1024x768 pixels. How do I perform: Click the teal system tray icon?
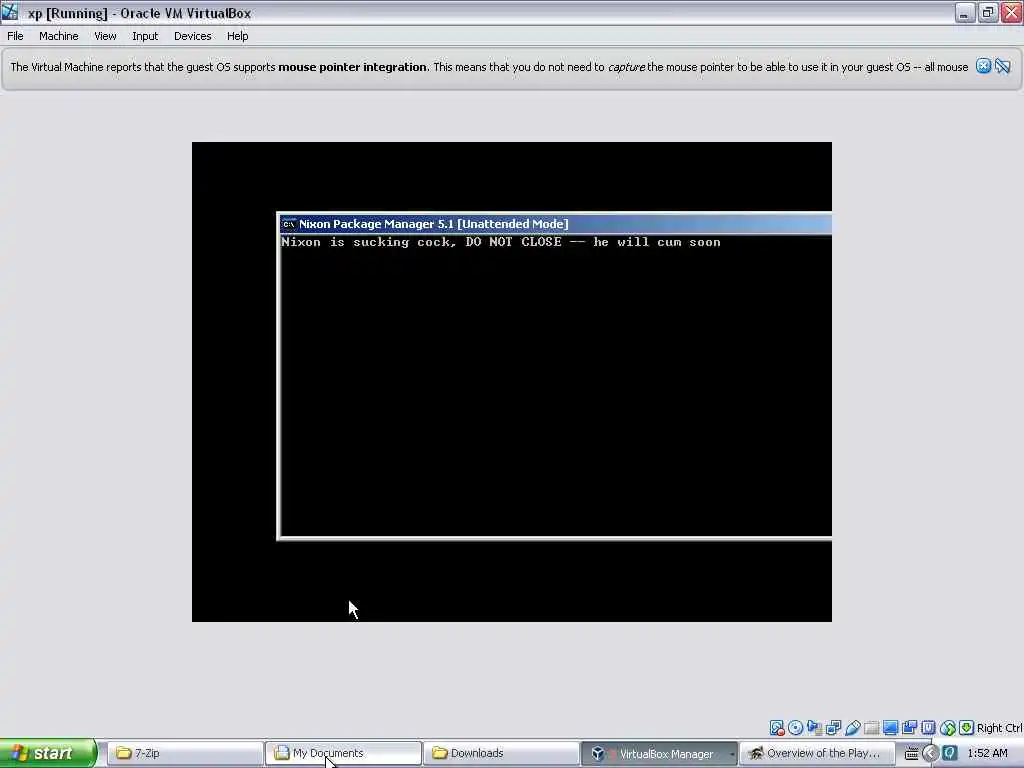pos(950,754)
